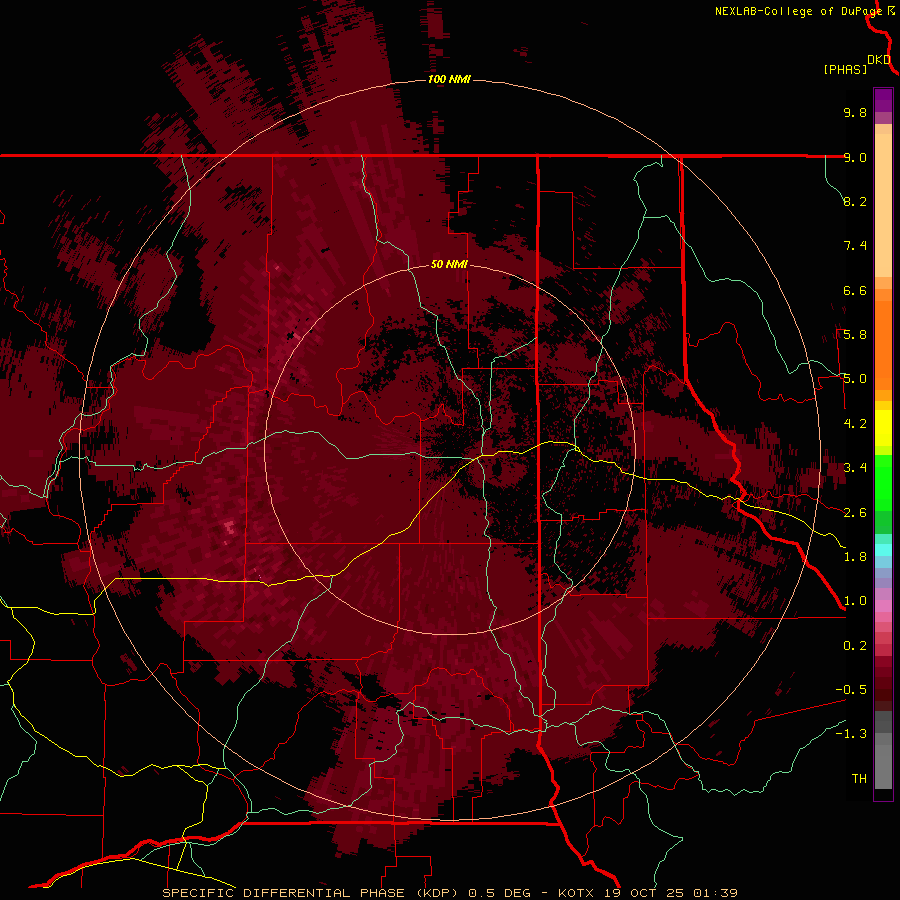900x900 pixels.
Task: Click the 5.0 value on color scale
Action: click(855, 379)
